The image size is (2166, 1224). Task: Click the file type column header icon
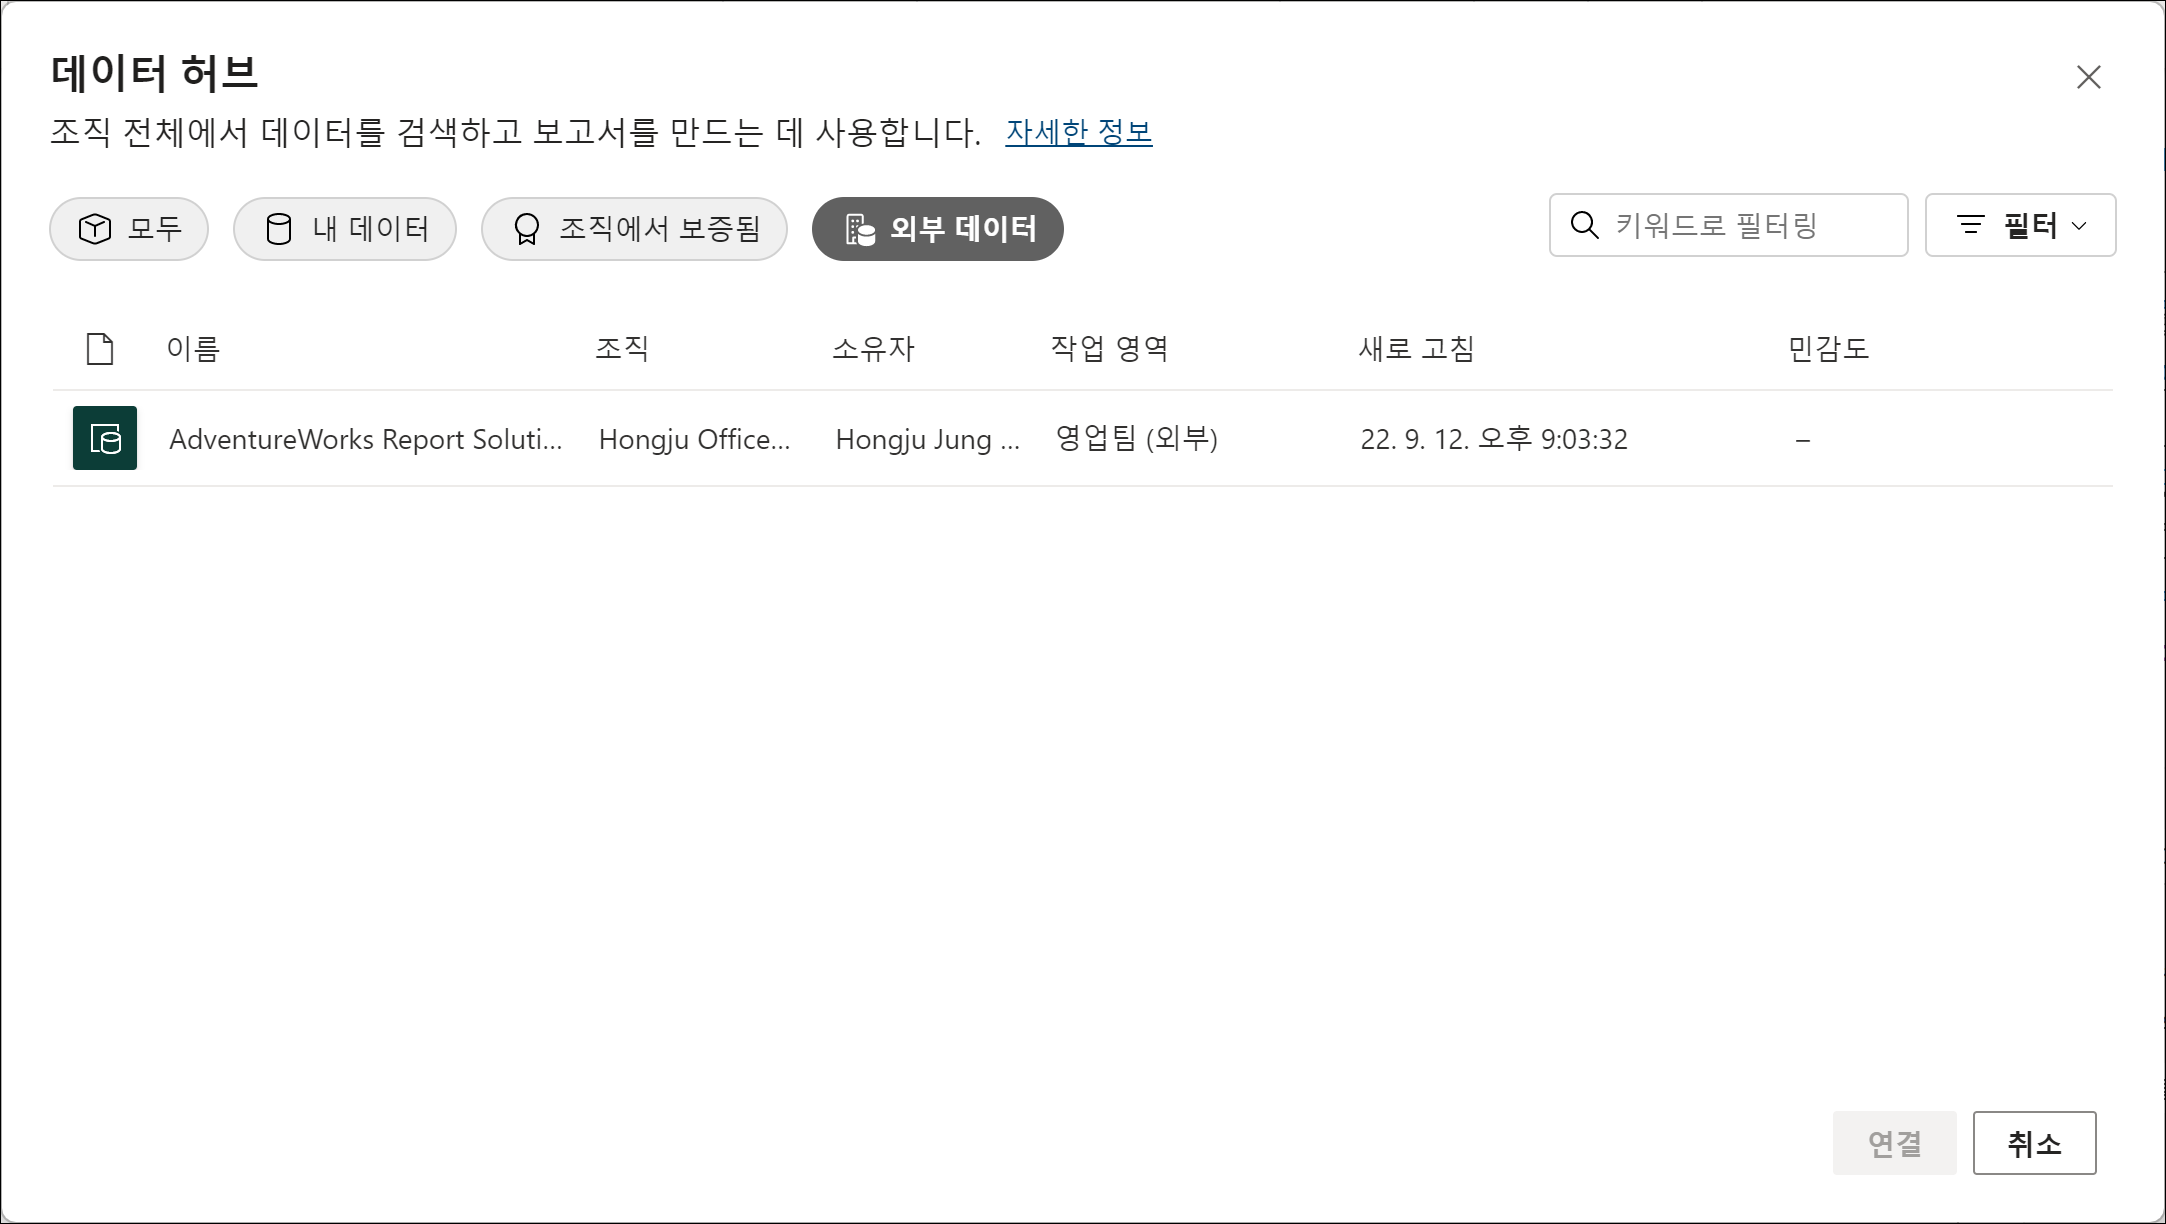[x=100, y=349]
